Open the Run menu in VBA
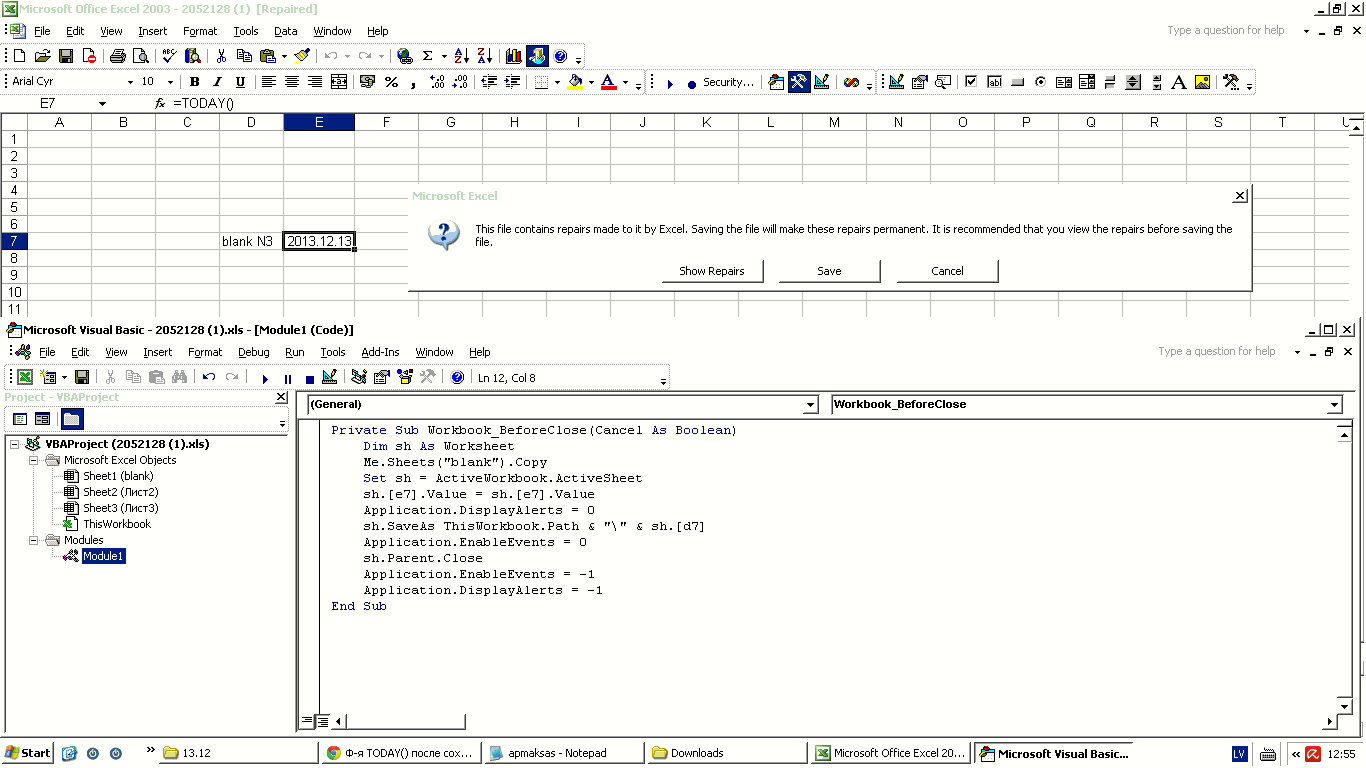Viewport: 1366px width, 768px height. coord(295,352)
